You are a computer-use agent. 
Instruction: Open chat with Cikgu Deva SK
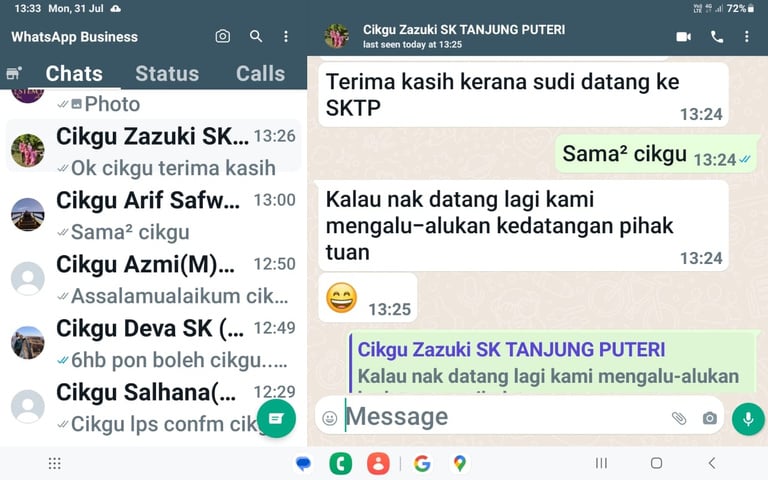[x=153, y=343]
